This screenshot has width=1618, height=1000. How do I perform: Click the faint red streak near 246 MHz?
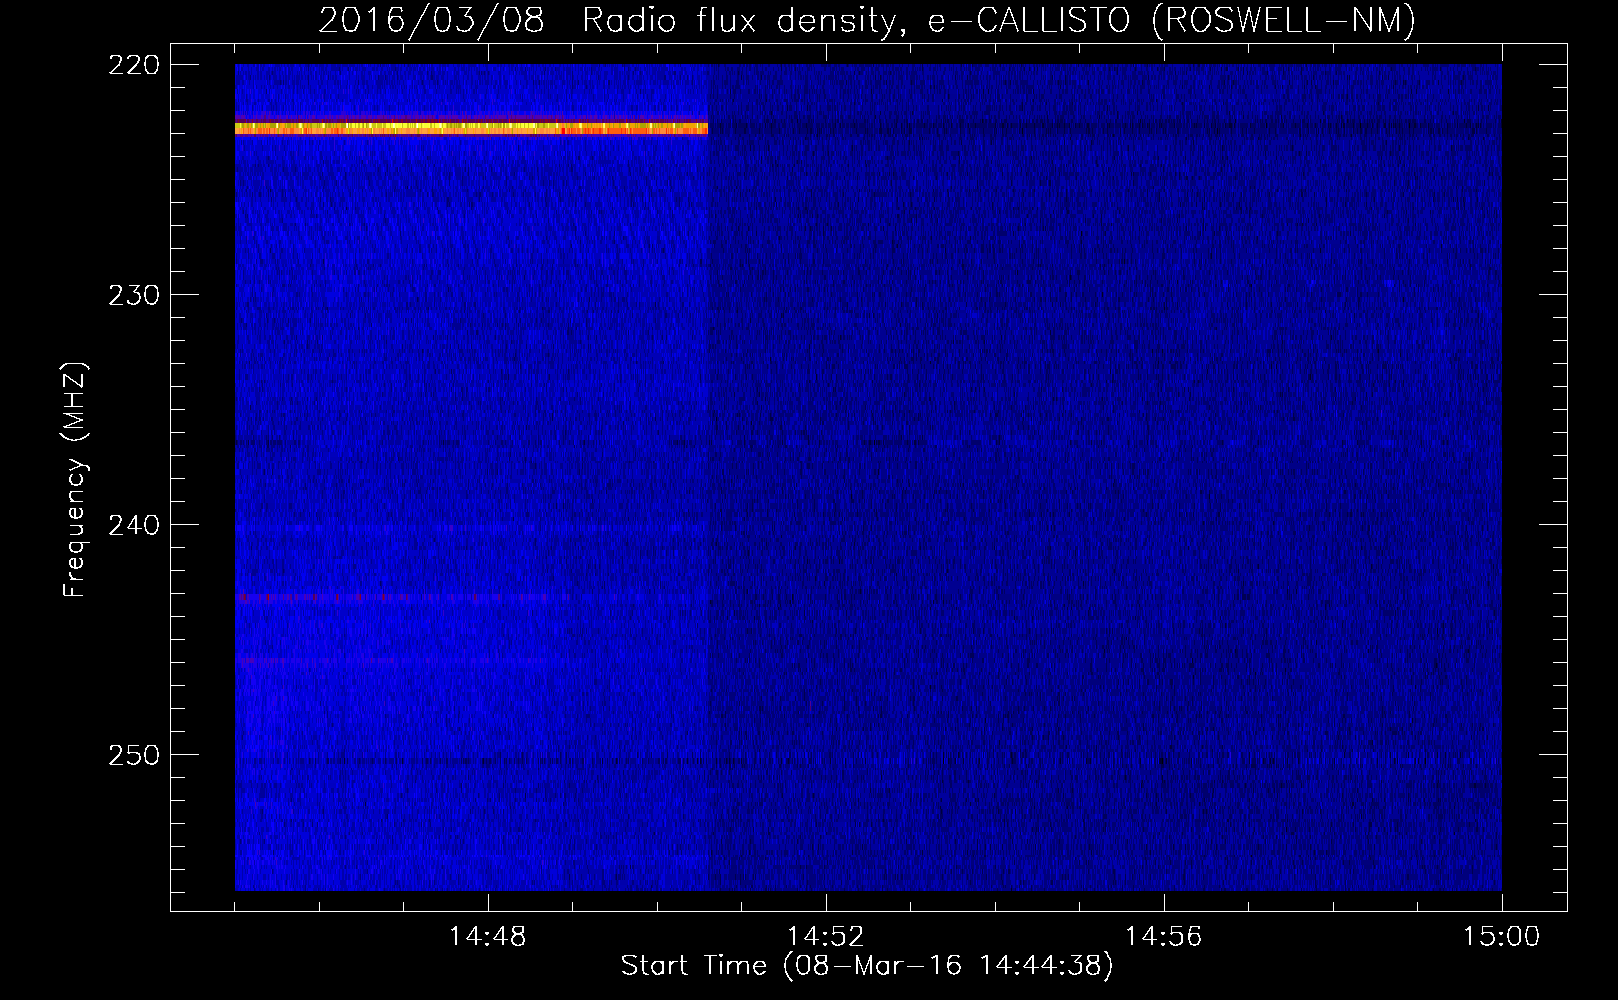[x=390, y=661]
